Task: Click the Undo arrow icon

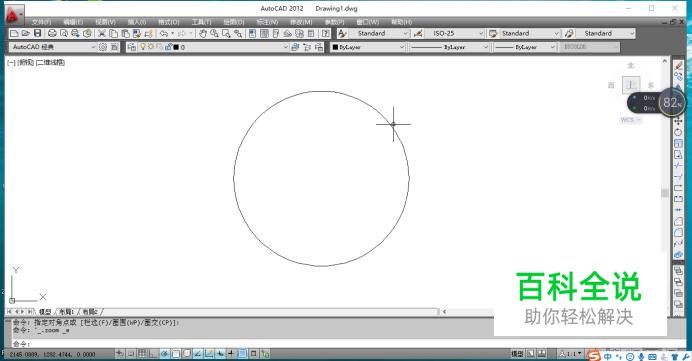Action: tap(164, 33)
